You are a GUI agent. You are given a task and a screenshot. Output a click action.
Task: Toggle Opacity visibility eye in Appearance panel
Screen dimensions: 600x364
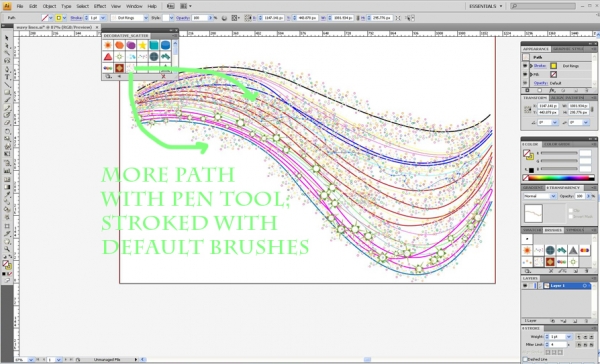pos(525,83)
